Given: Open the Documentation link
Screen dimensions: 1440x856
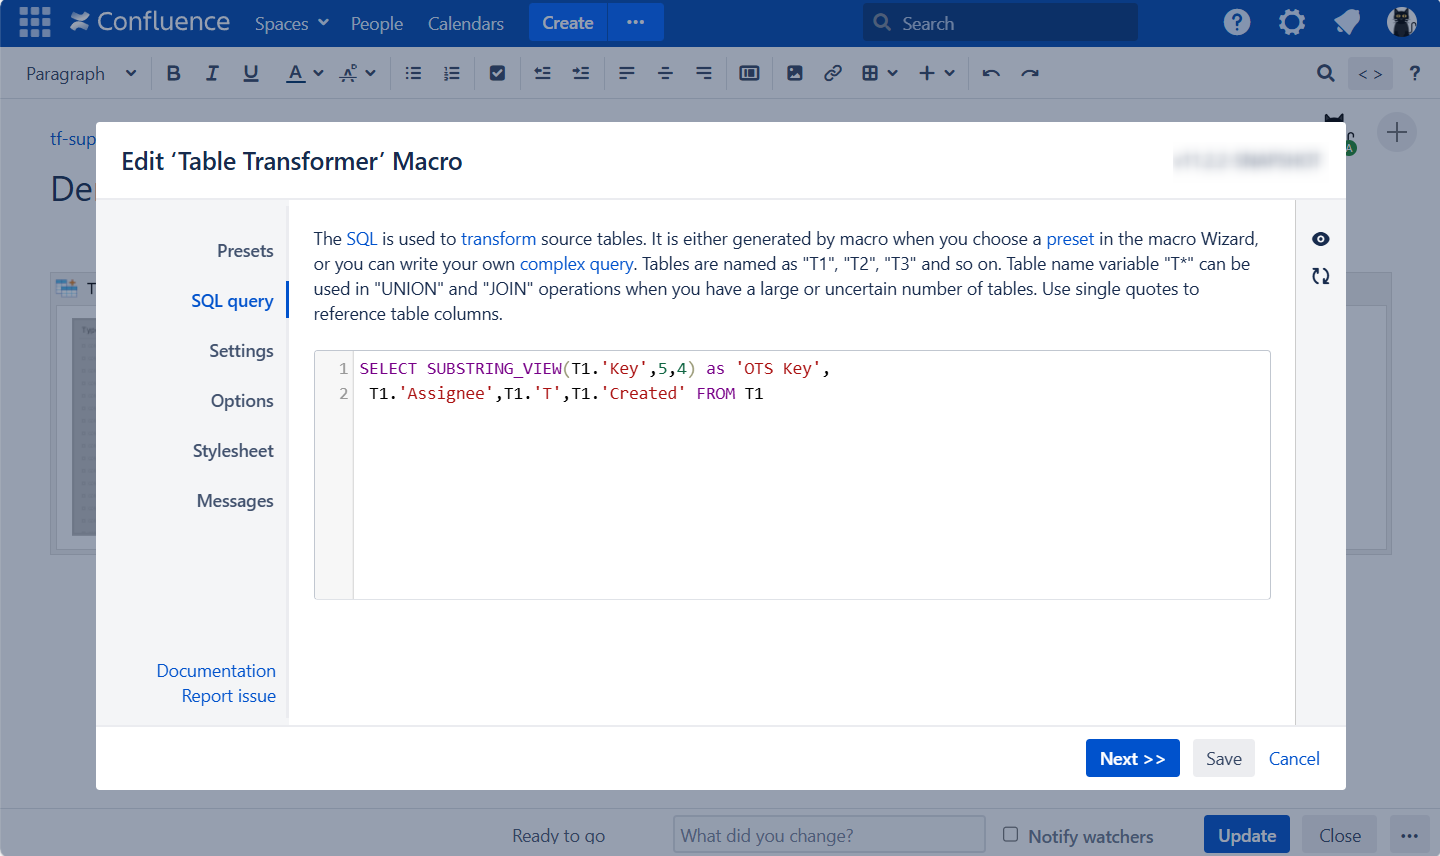Looking at the screenshot, I should tap(216, 671).
